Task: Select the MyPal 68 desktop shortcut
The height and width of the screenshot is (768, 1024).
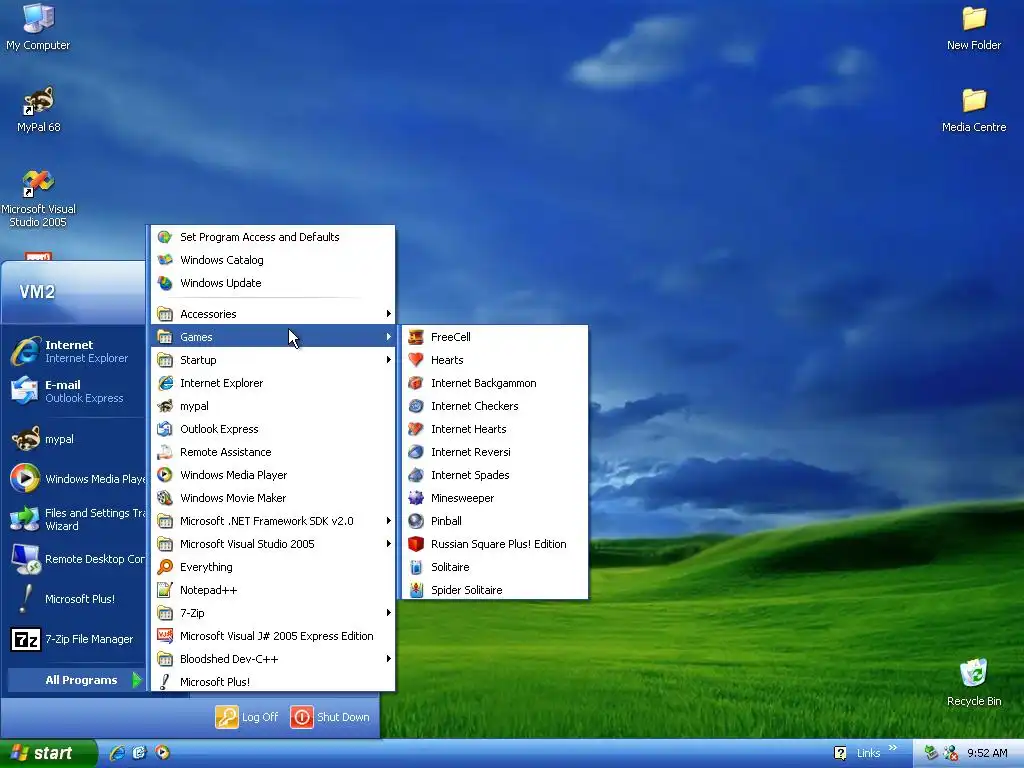Action: [x=39, y=110]
